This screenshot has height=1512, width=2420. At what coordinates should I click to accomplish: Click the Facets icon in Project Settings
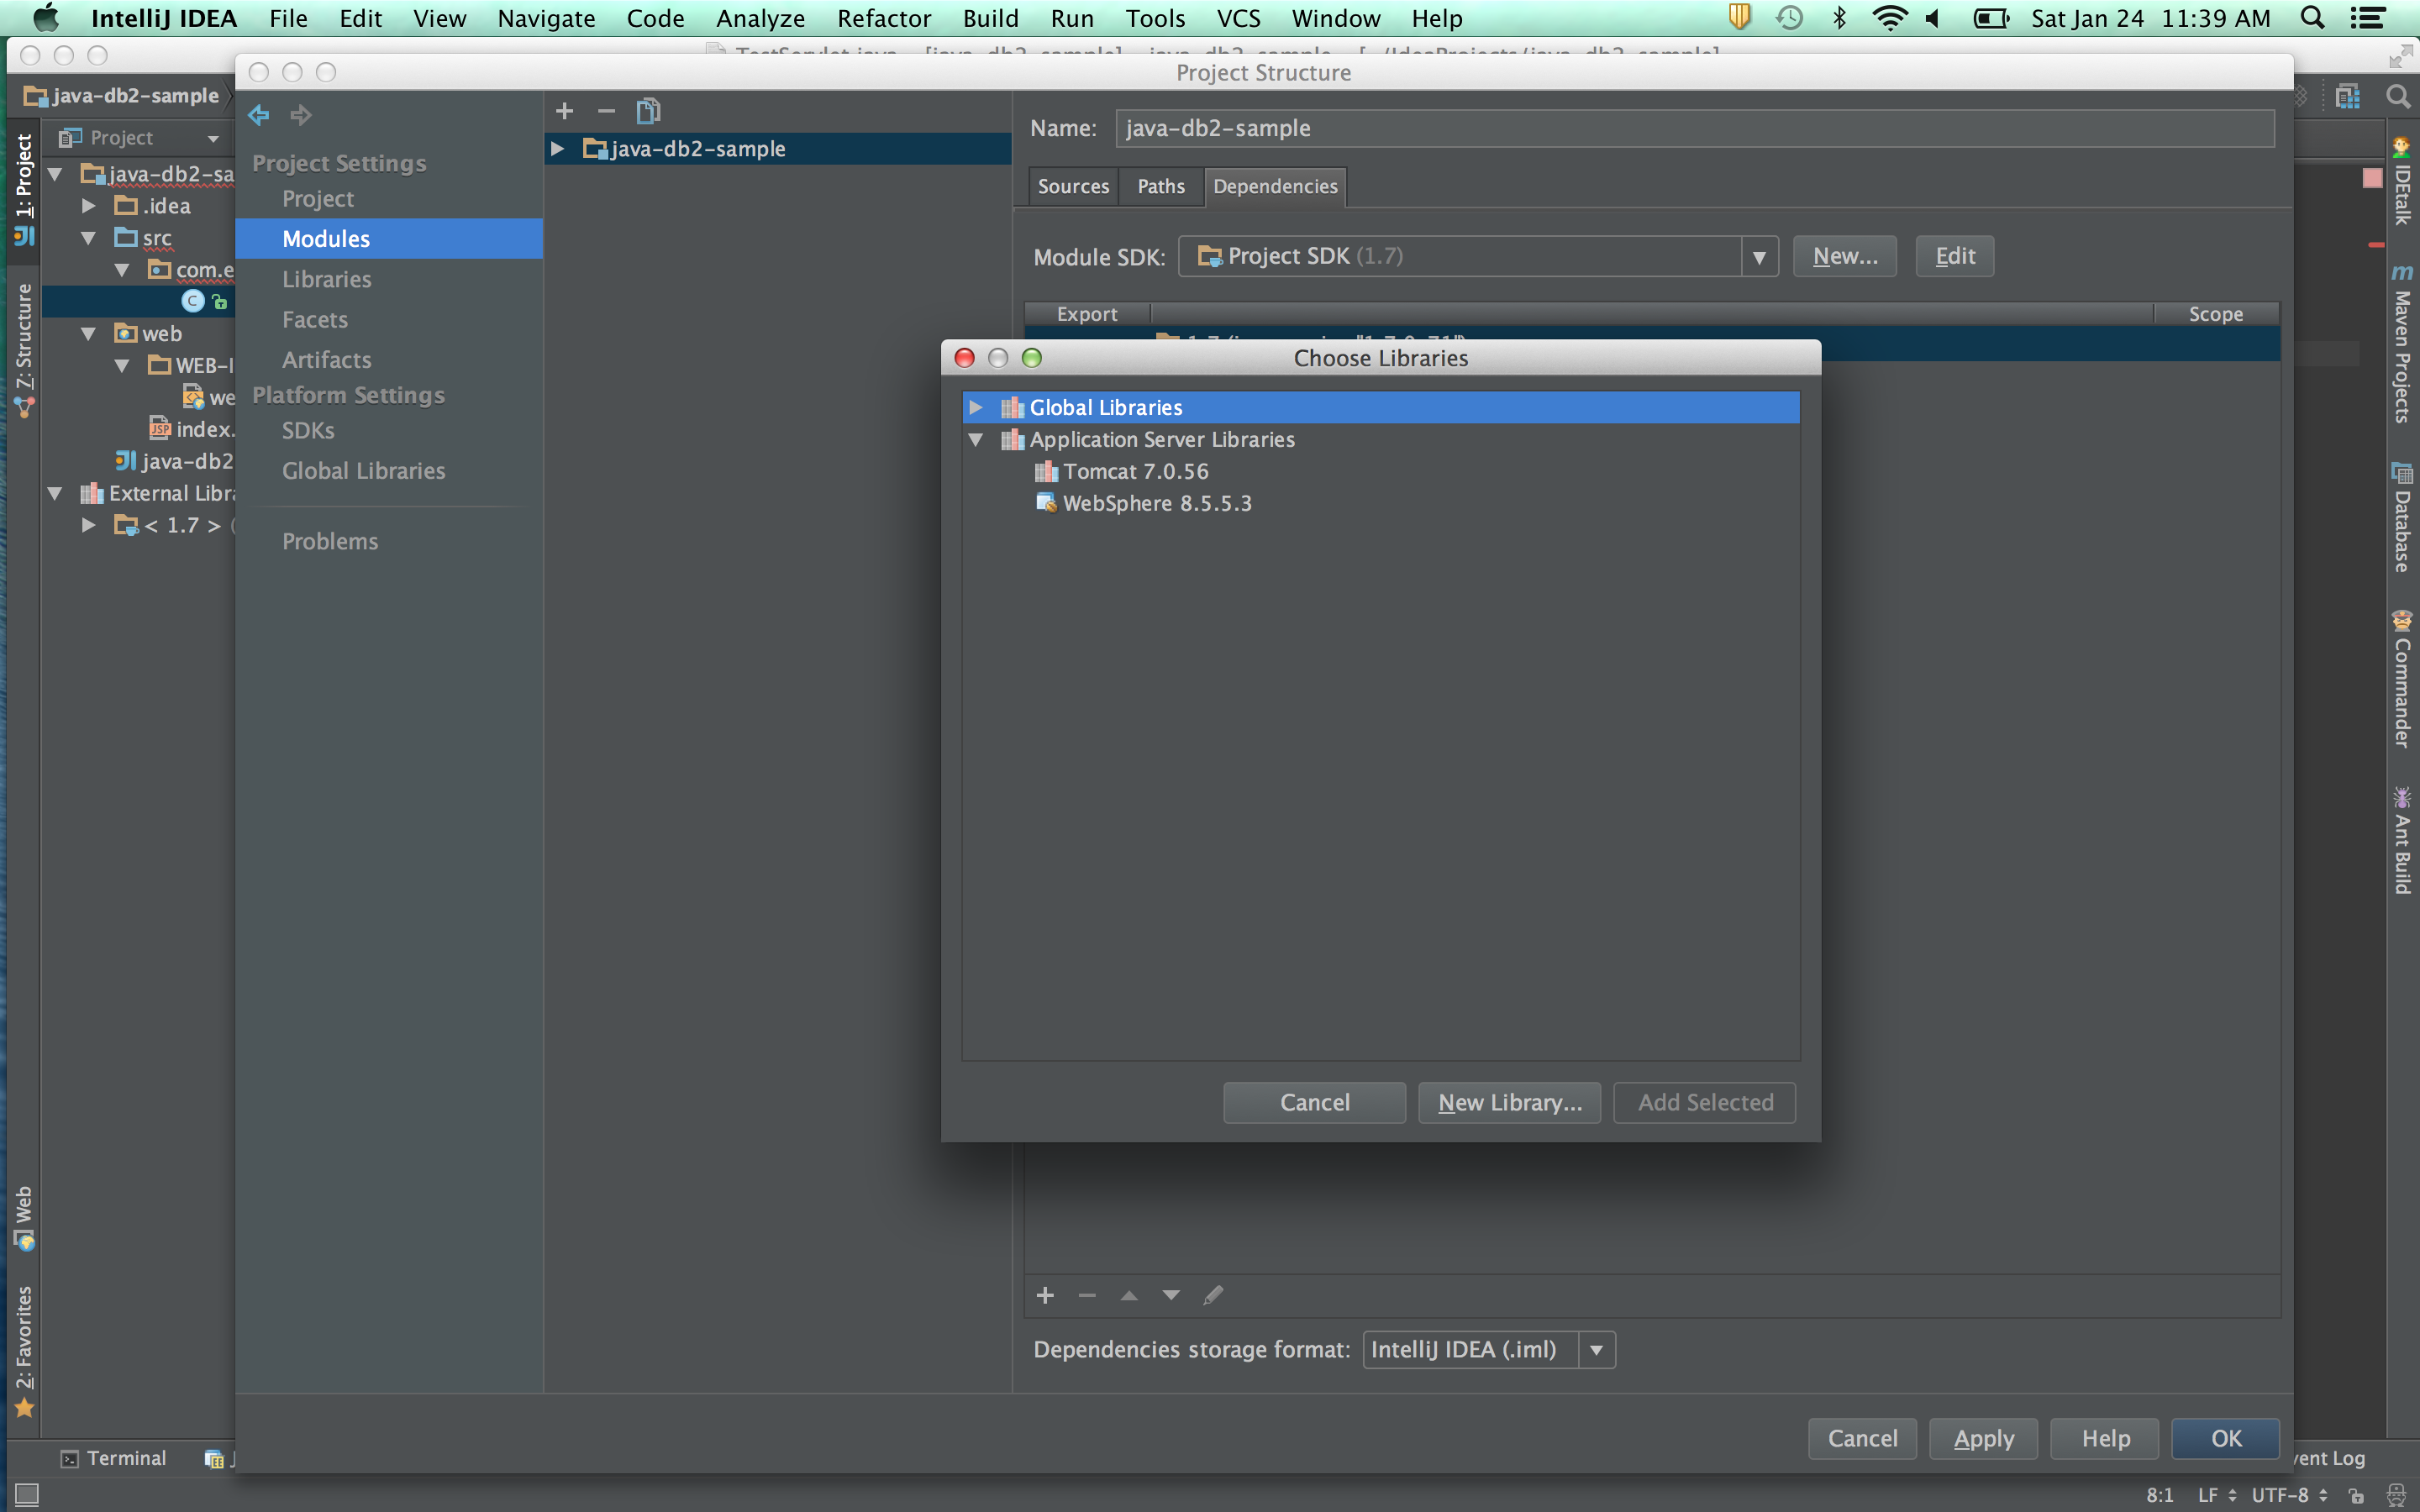tap(313, 317)
